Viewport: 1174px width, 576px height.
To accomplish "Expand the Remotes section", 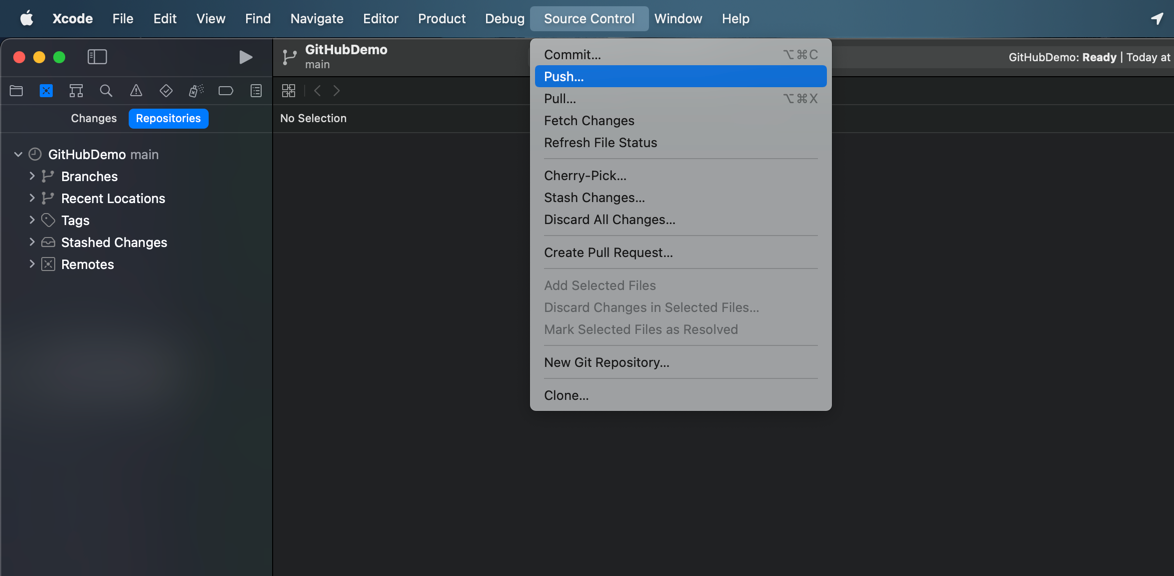I will [x=32, y=264].
